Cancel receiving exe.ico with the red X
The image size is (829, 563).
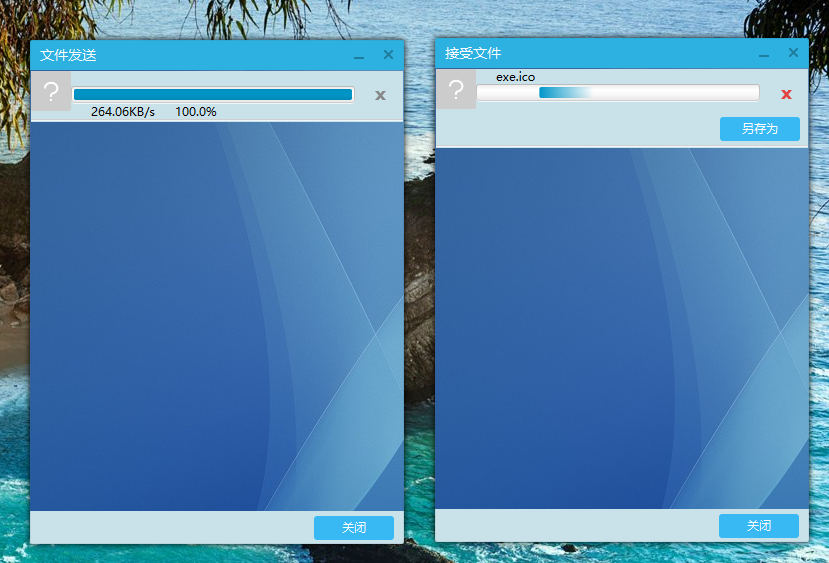(x=786, y=95)
